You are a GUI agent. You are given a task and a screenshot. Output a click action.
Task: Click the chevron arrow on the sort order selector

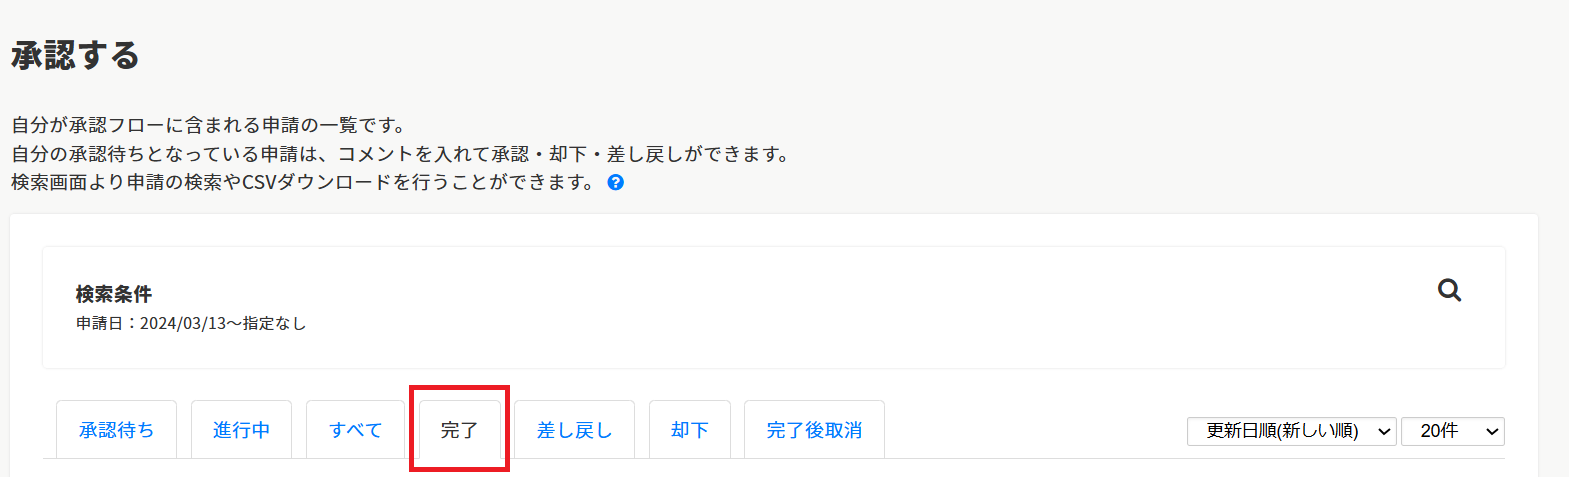coord(1385,432)
